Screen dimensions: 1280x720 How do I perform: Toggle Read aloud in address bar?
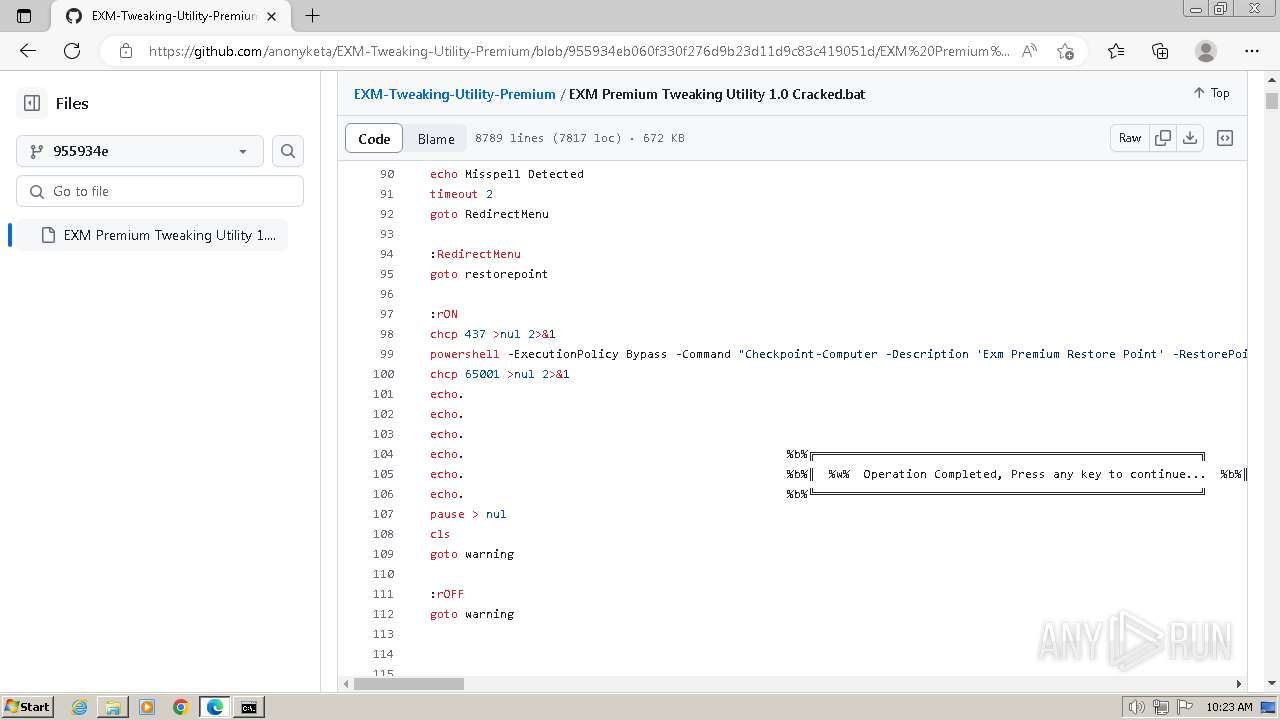point(1029,51)
